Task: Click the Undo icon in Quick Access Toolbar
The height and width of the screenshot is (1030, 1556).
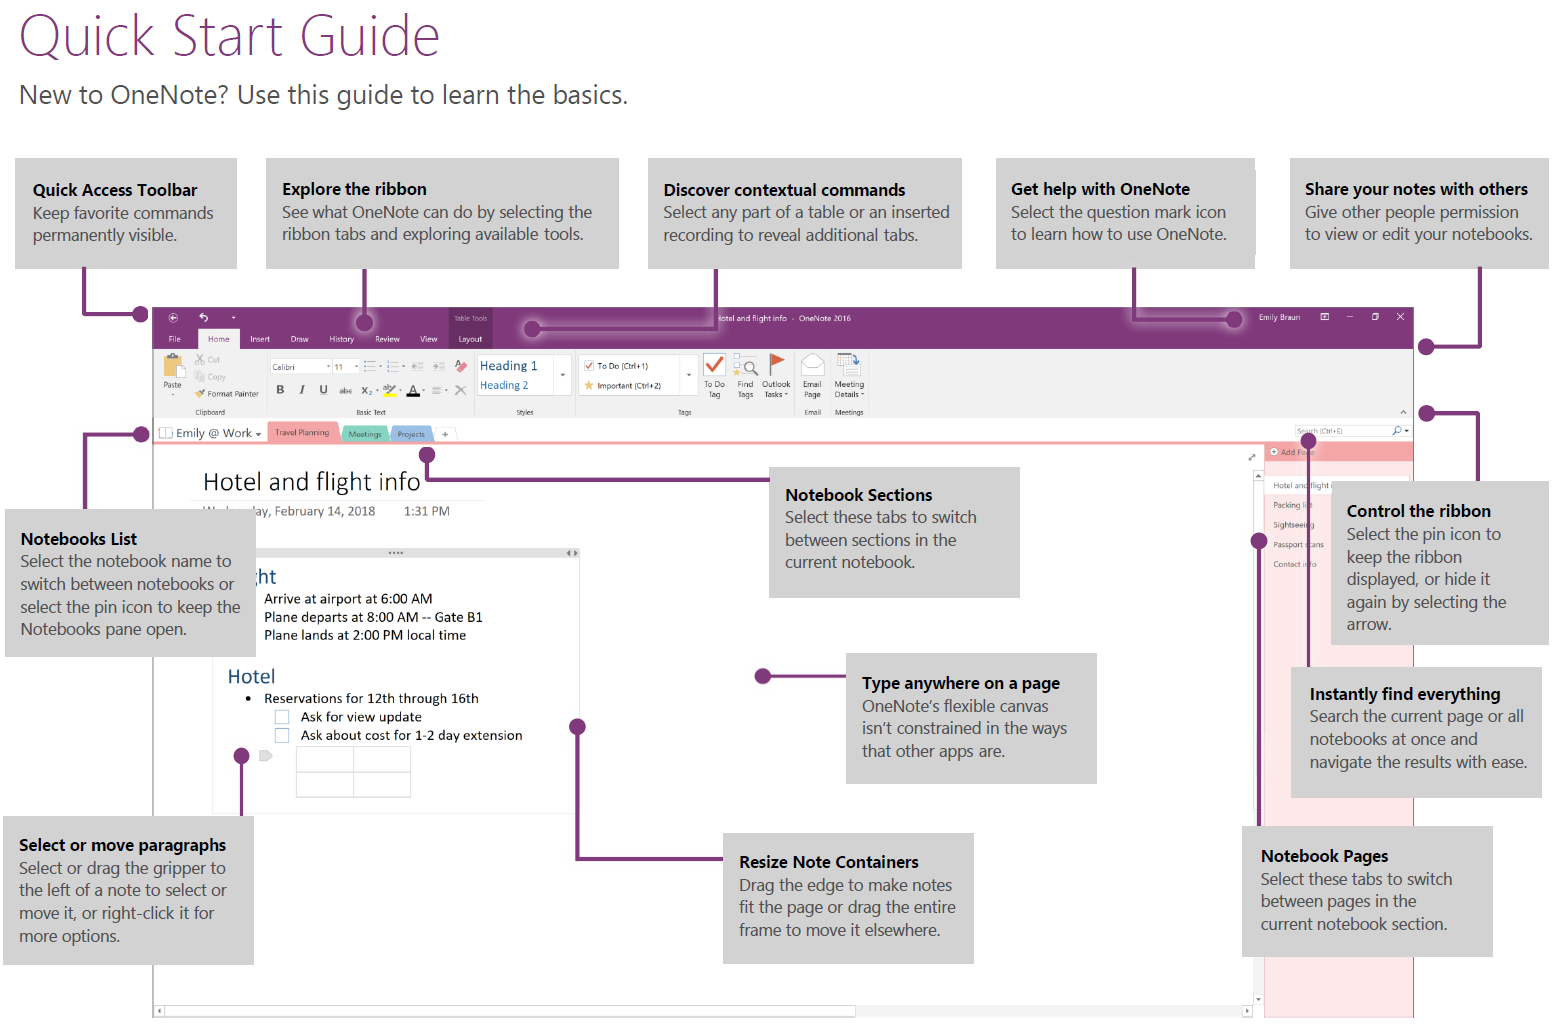Action: [x=203, y=318]
